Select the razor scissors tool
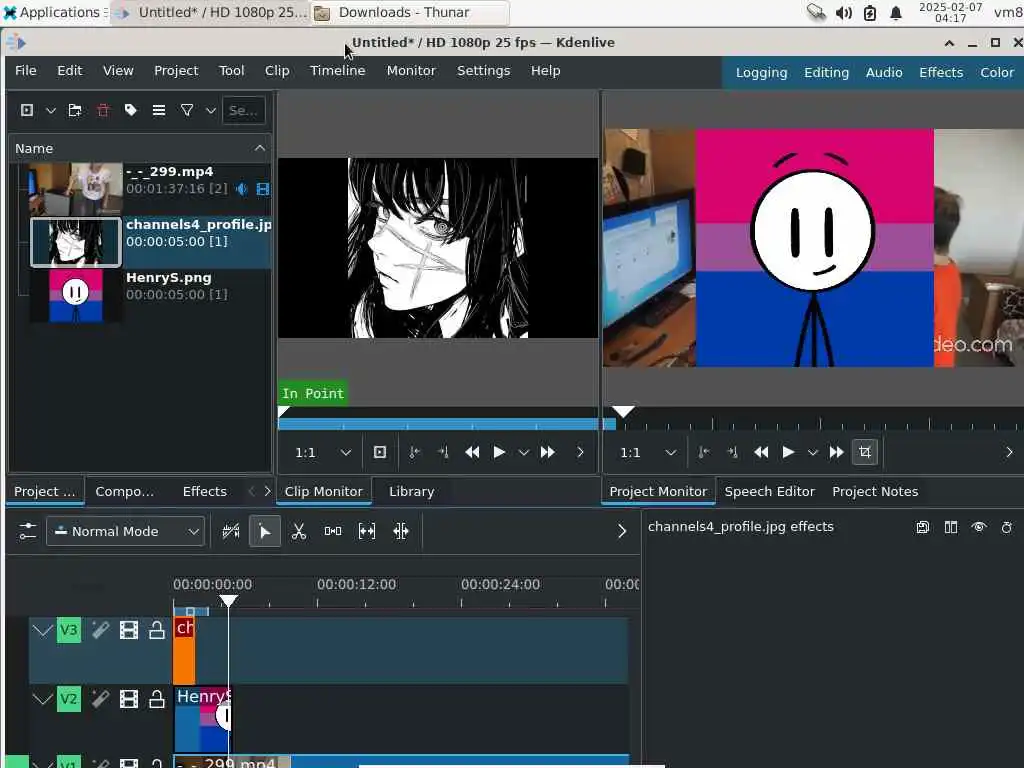The width and height of the screenshot is (1024, 768). 299,532
